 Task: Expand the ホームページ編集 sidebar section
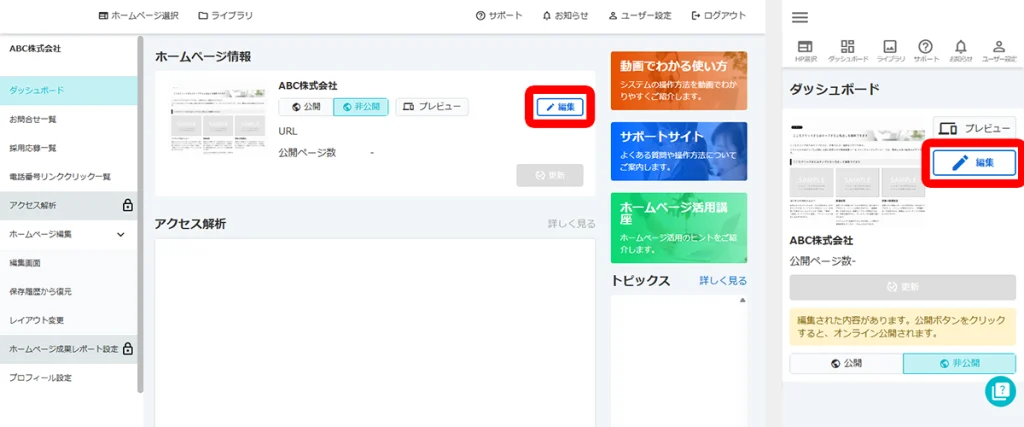tap(69, 234)
